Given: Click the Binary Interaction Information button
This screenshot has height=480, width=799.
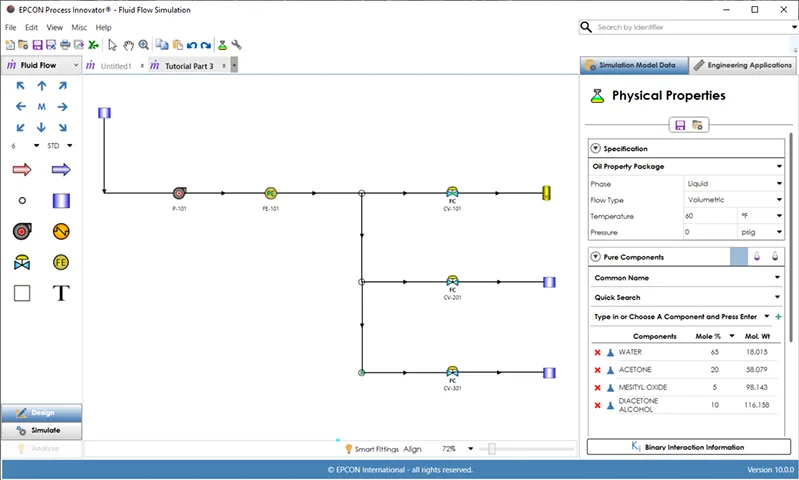Looking at the screenshot, I should coord(688,446).
